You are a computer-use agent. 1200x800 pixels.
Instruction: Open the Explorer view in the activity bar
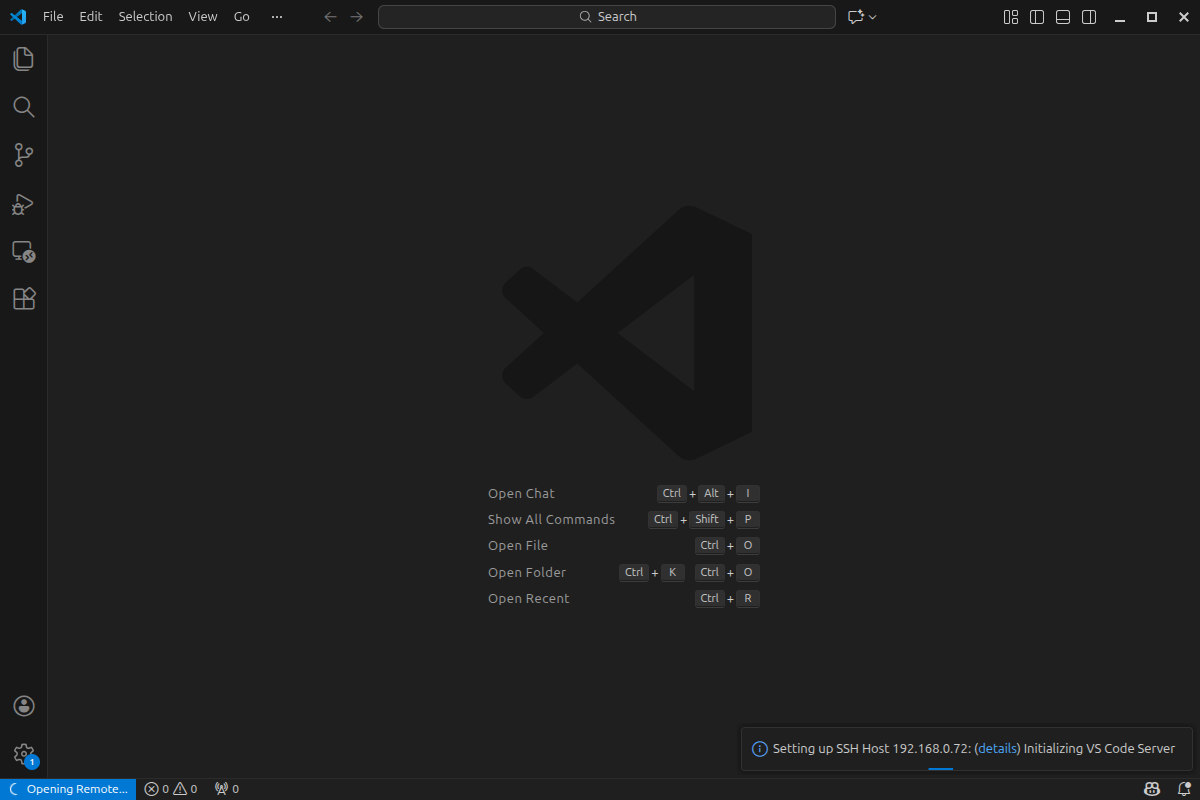[x=24, y=59]
